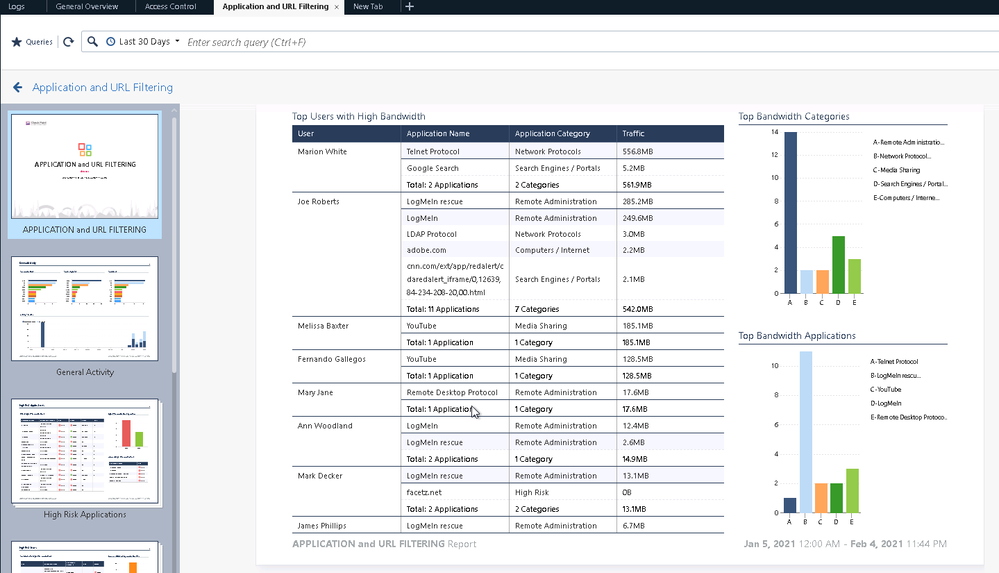Click the facetz.net application cell

pyautogui.click(x=424, y=492)
